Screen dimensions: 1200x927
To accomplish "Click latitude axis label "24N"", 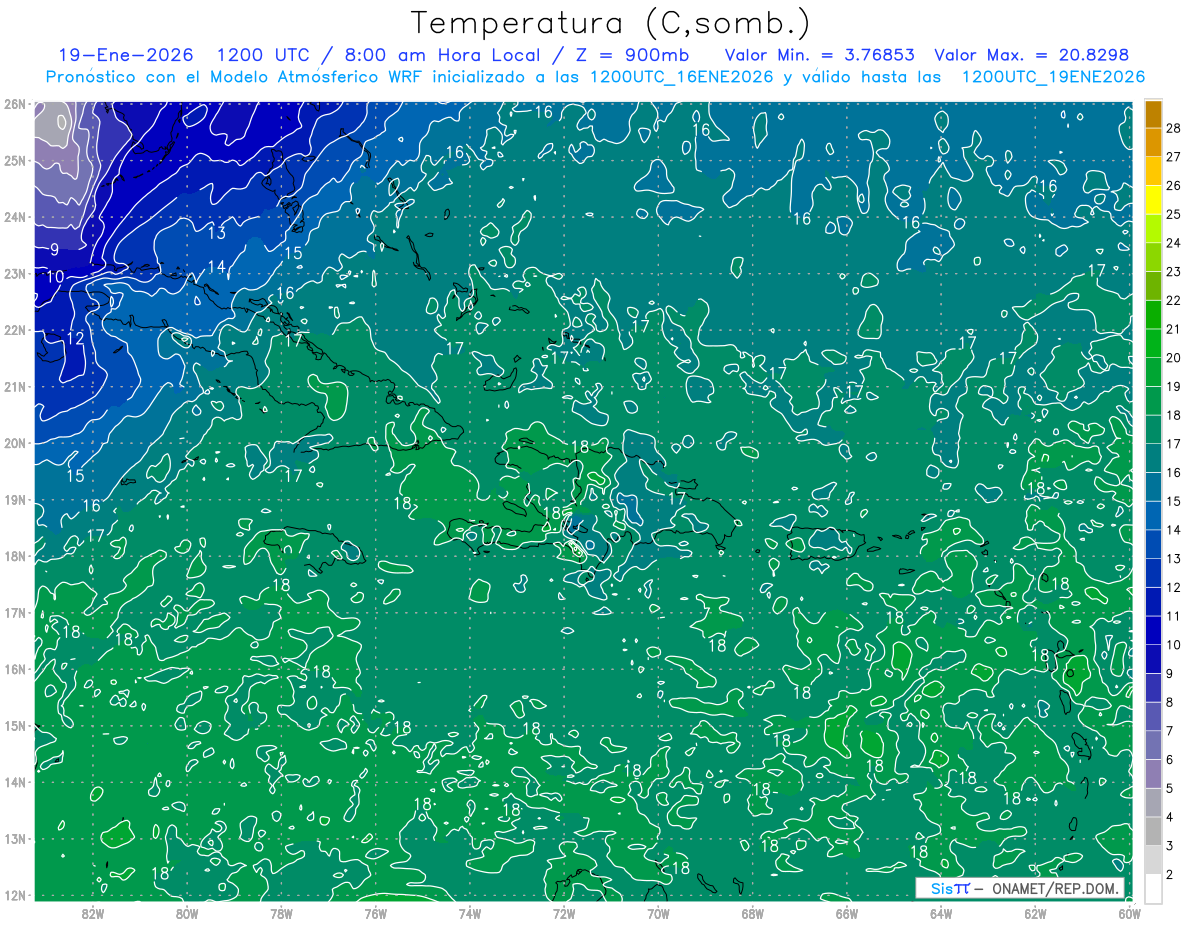I will click(x=14, y=217).
